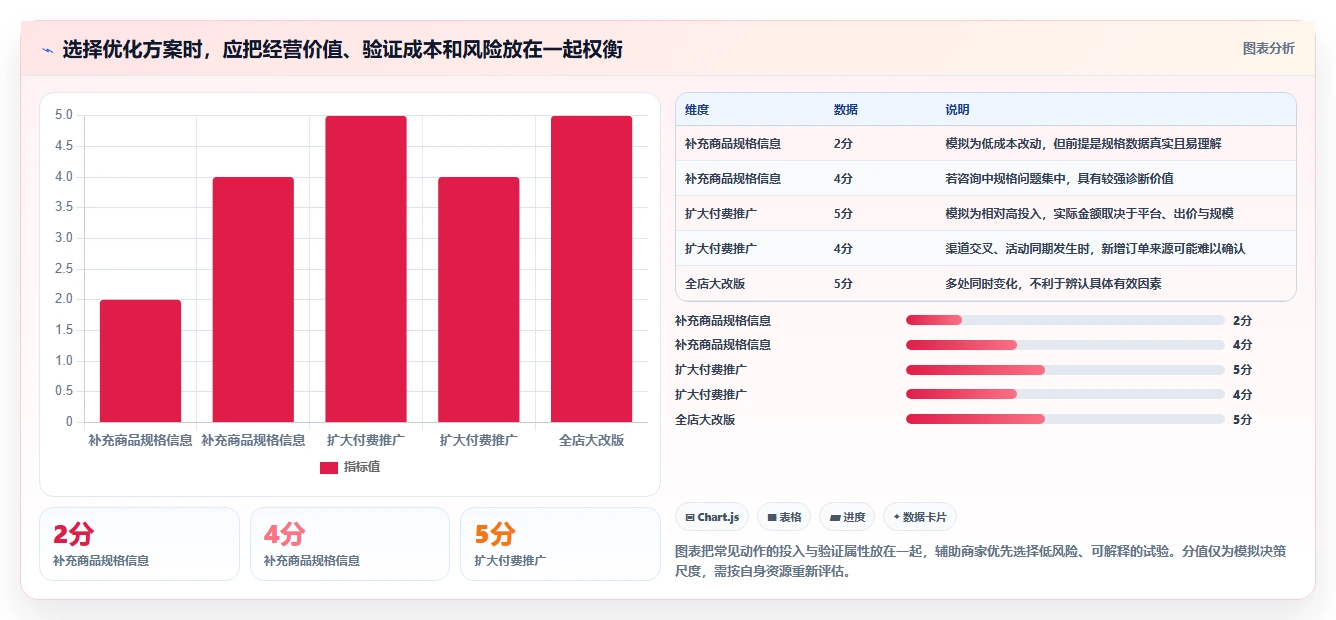Screen dimensions: 1336x620
Task: Click the 全店大改版 label beside the progress bars
Action: (705, 420)
